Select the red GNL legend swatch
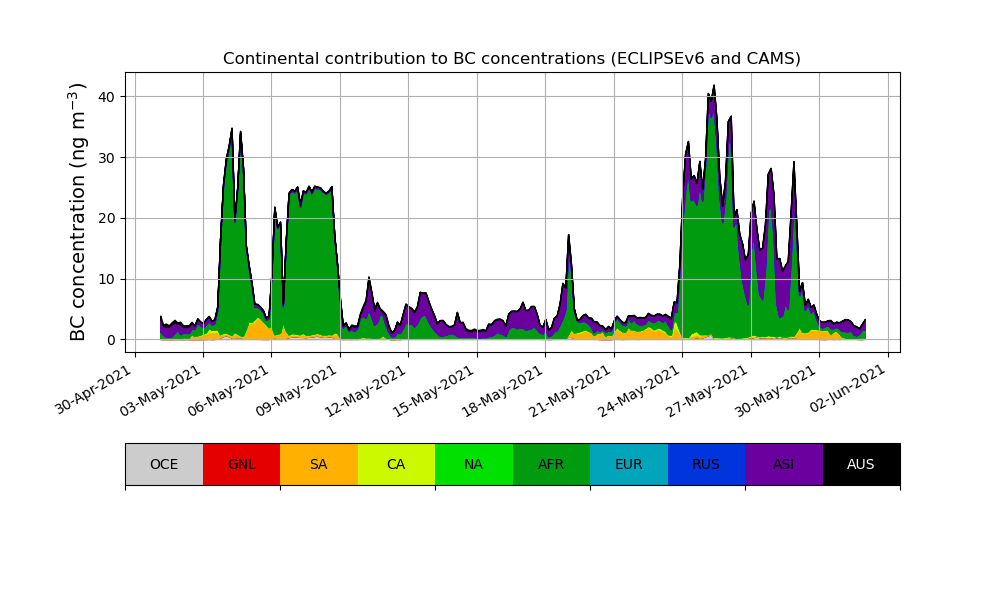 (x=241, y=464)
